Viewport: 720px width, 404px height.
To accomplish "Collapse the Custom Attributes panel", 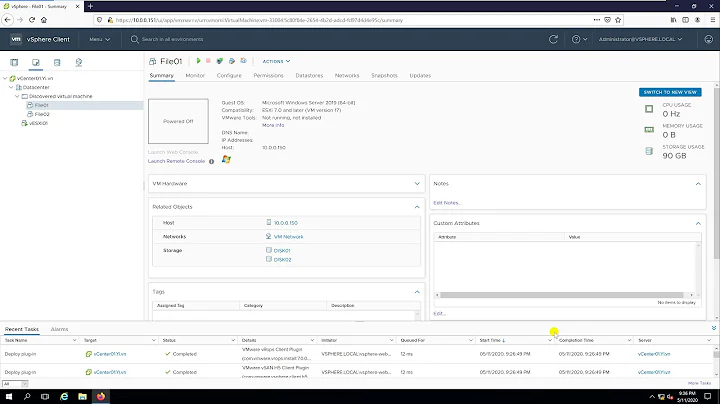I will [x=698, y=223].
